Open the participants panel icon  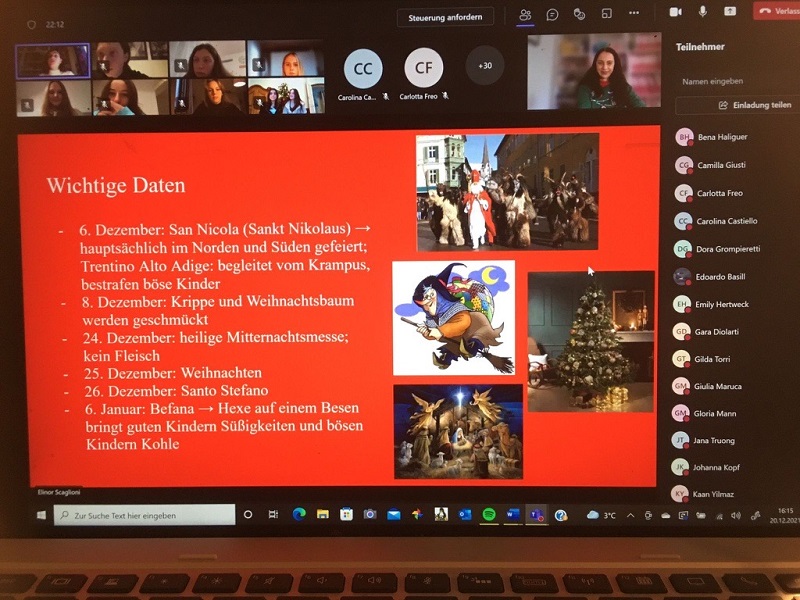pyautogui.click(x=525, y=14)
